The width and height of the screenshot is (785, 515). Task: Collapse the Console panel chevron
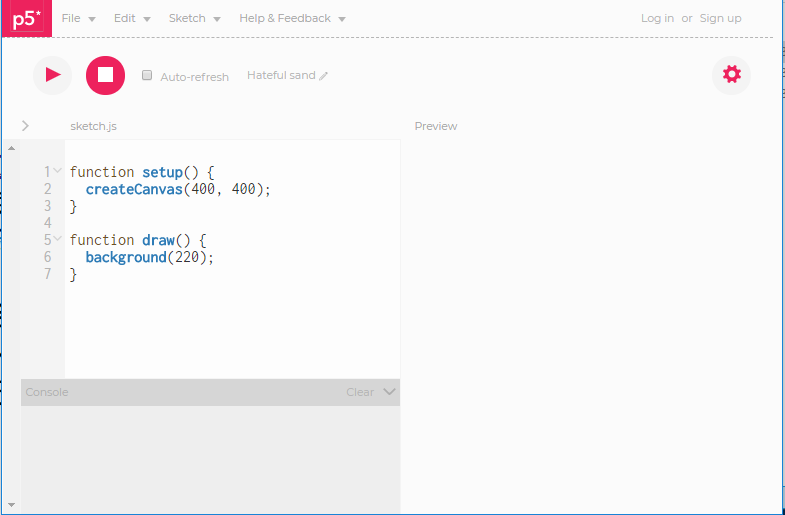pyautogui.click(x=389, y=392)
